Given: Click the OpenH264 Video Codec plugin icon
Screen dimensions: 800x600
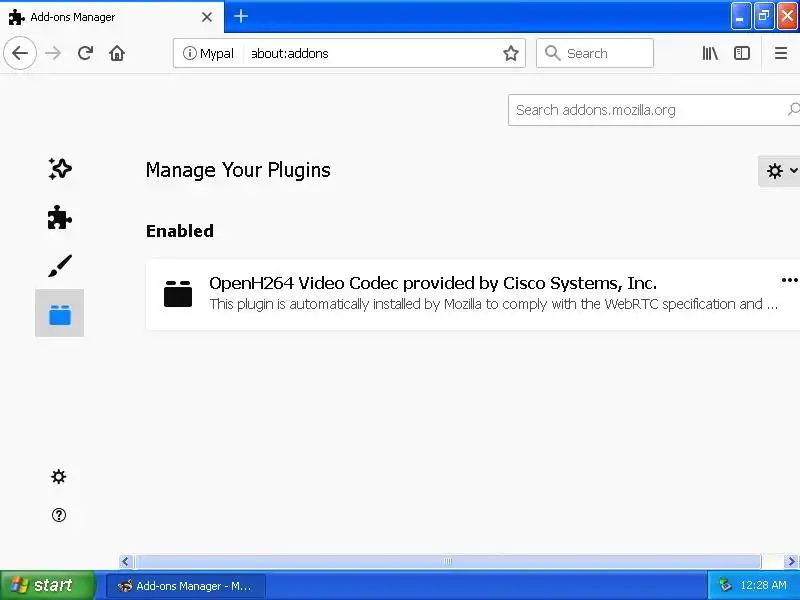Looking at the screenshot, I should coord(178,293).
